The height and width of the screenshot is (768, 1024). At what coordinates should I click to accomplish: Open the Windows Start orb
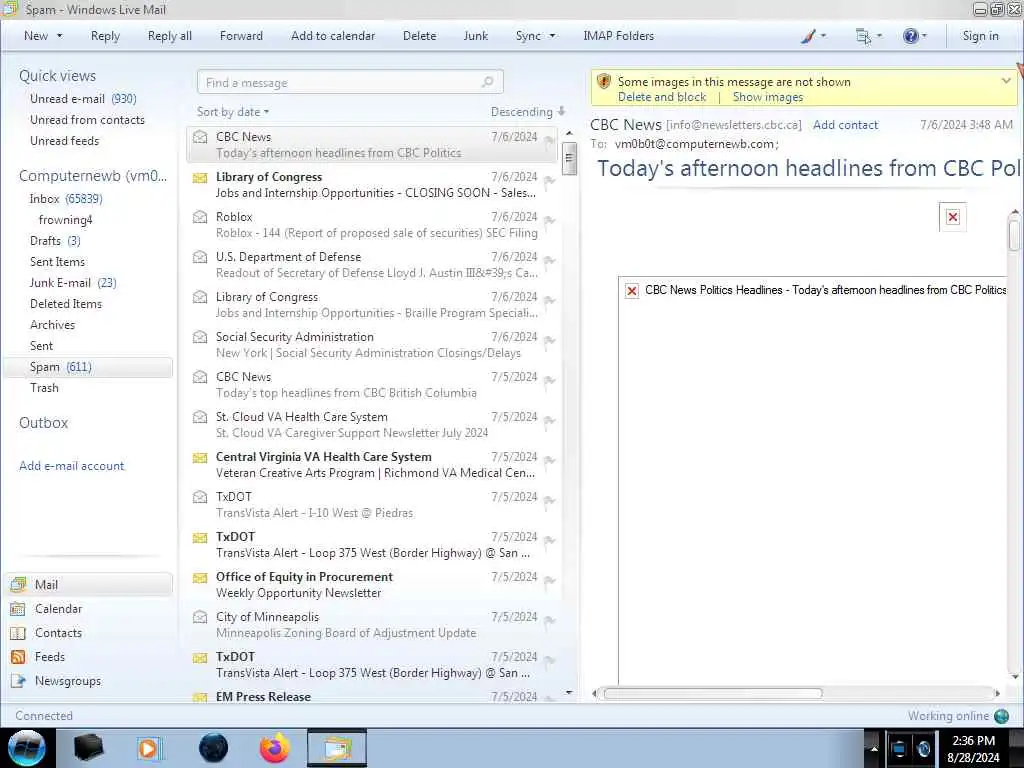click(x=27, y=748)
